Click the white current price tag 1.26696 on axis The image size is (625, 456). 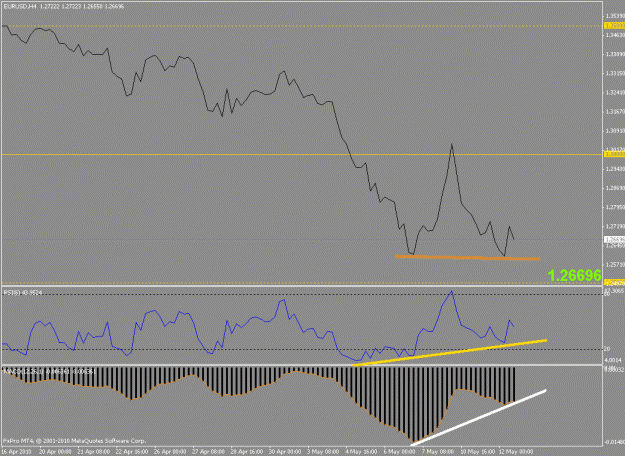(x=614, y=240)
